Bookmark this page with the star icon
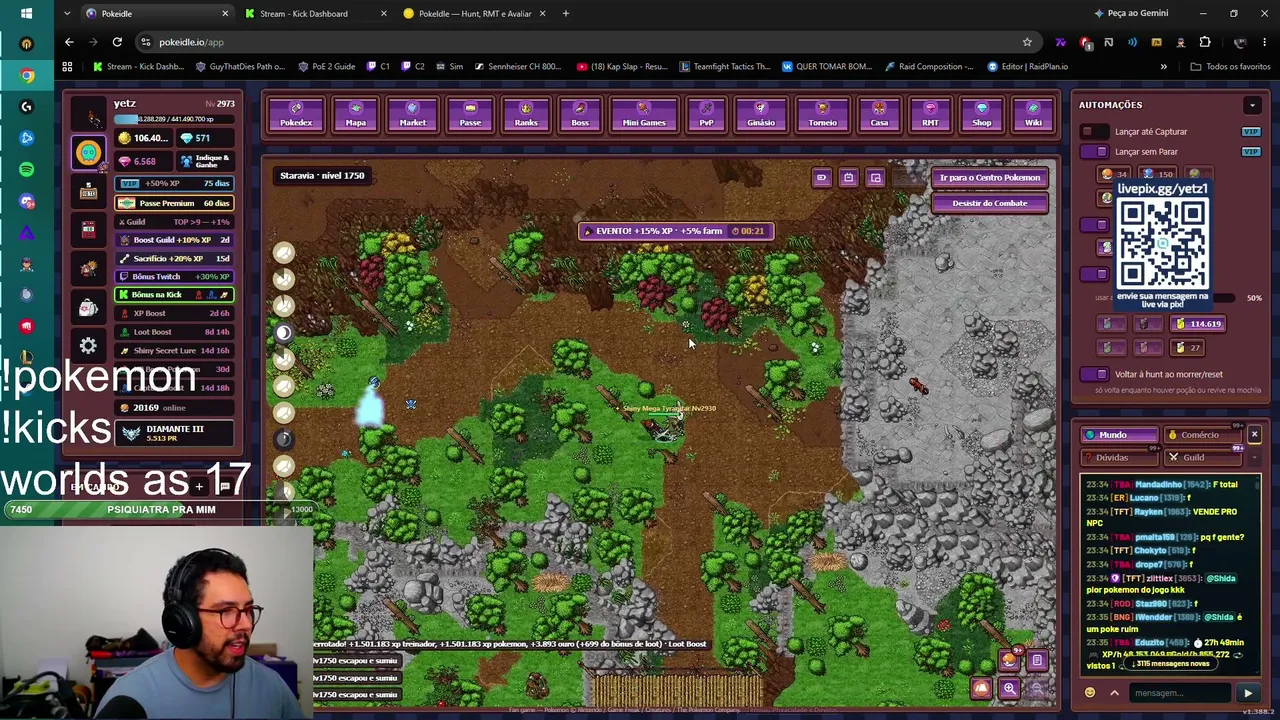1280x720 pixels. 1027,42
